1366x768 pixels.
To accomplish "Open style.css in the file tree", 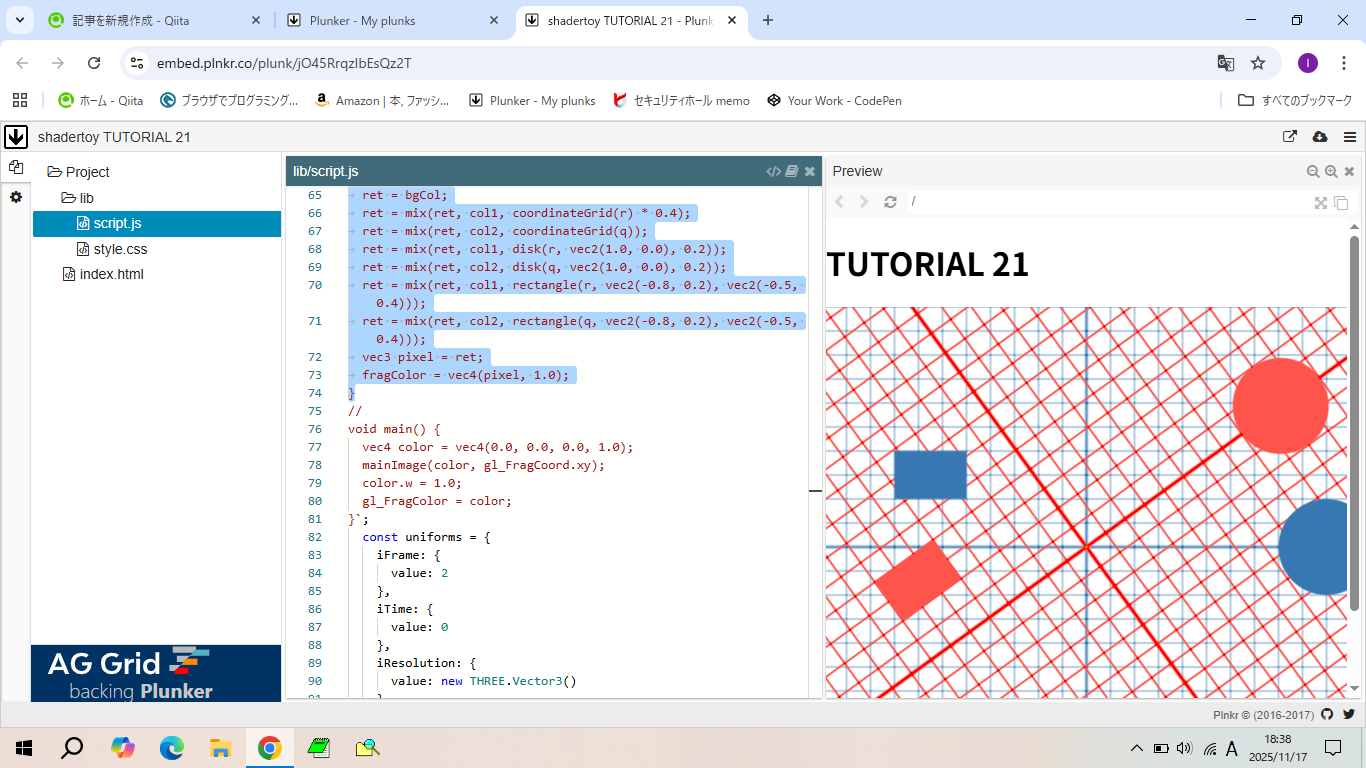I will click(119, 249).
